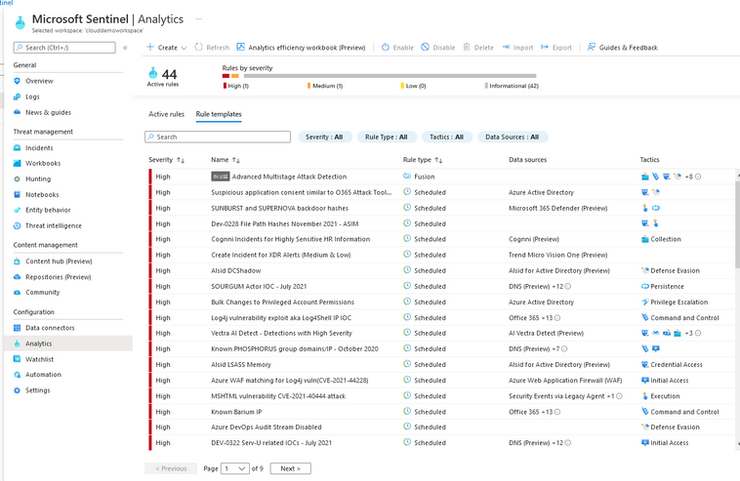Open the ellipsis menu beside Analytics title
The height and width of the screenshot is (481, 740).
click(199, 19)
